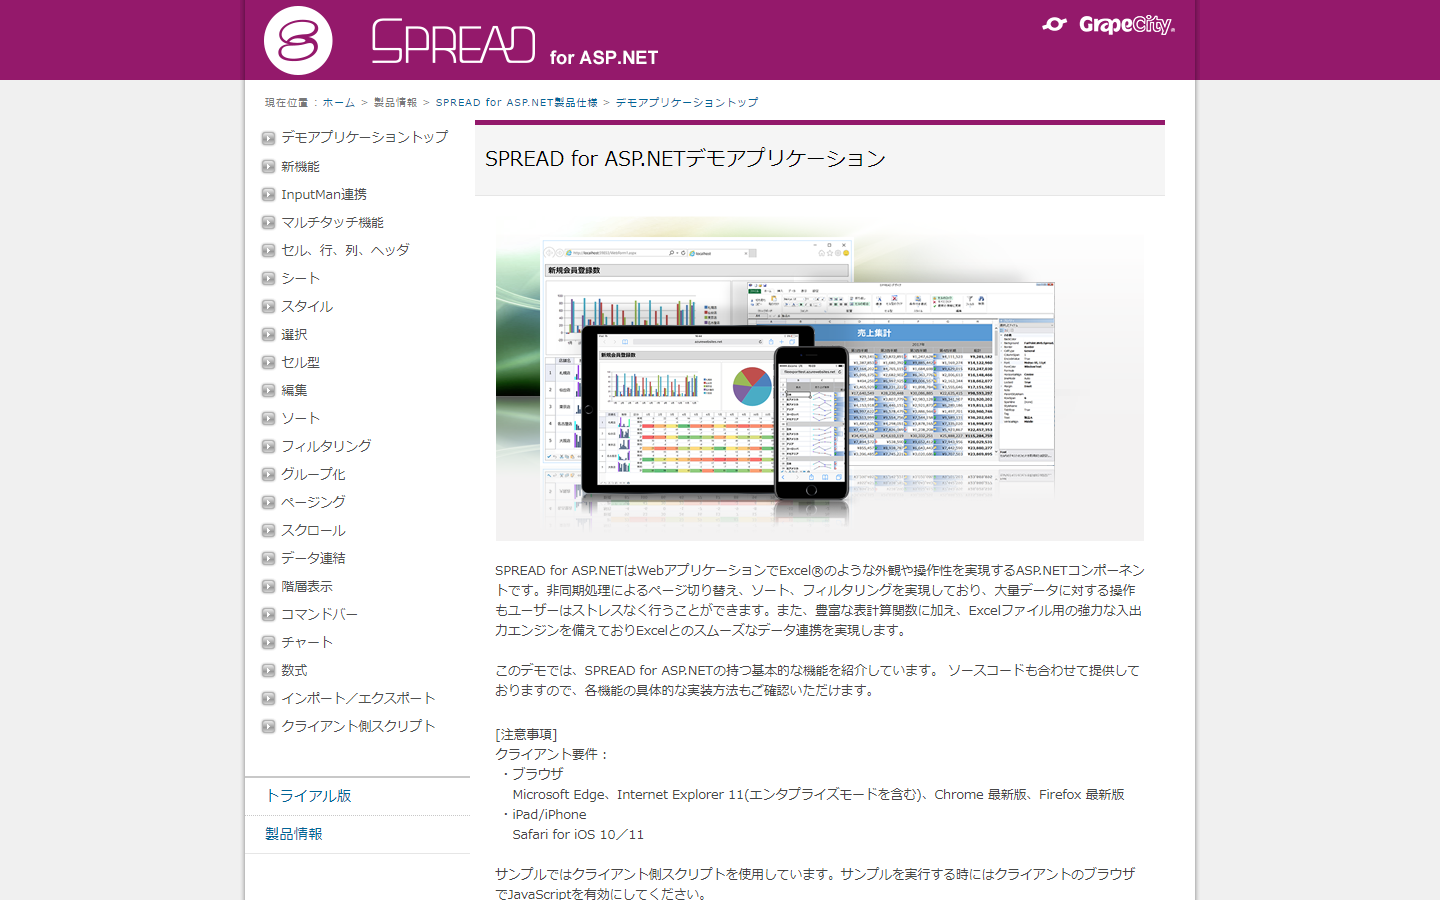Click arrow icon beside 新機能

click(268, 166)
